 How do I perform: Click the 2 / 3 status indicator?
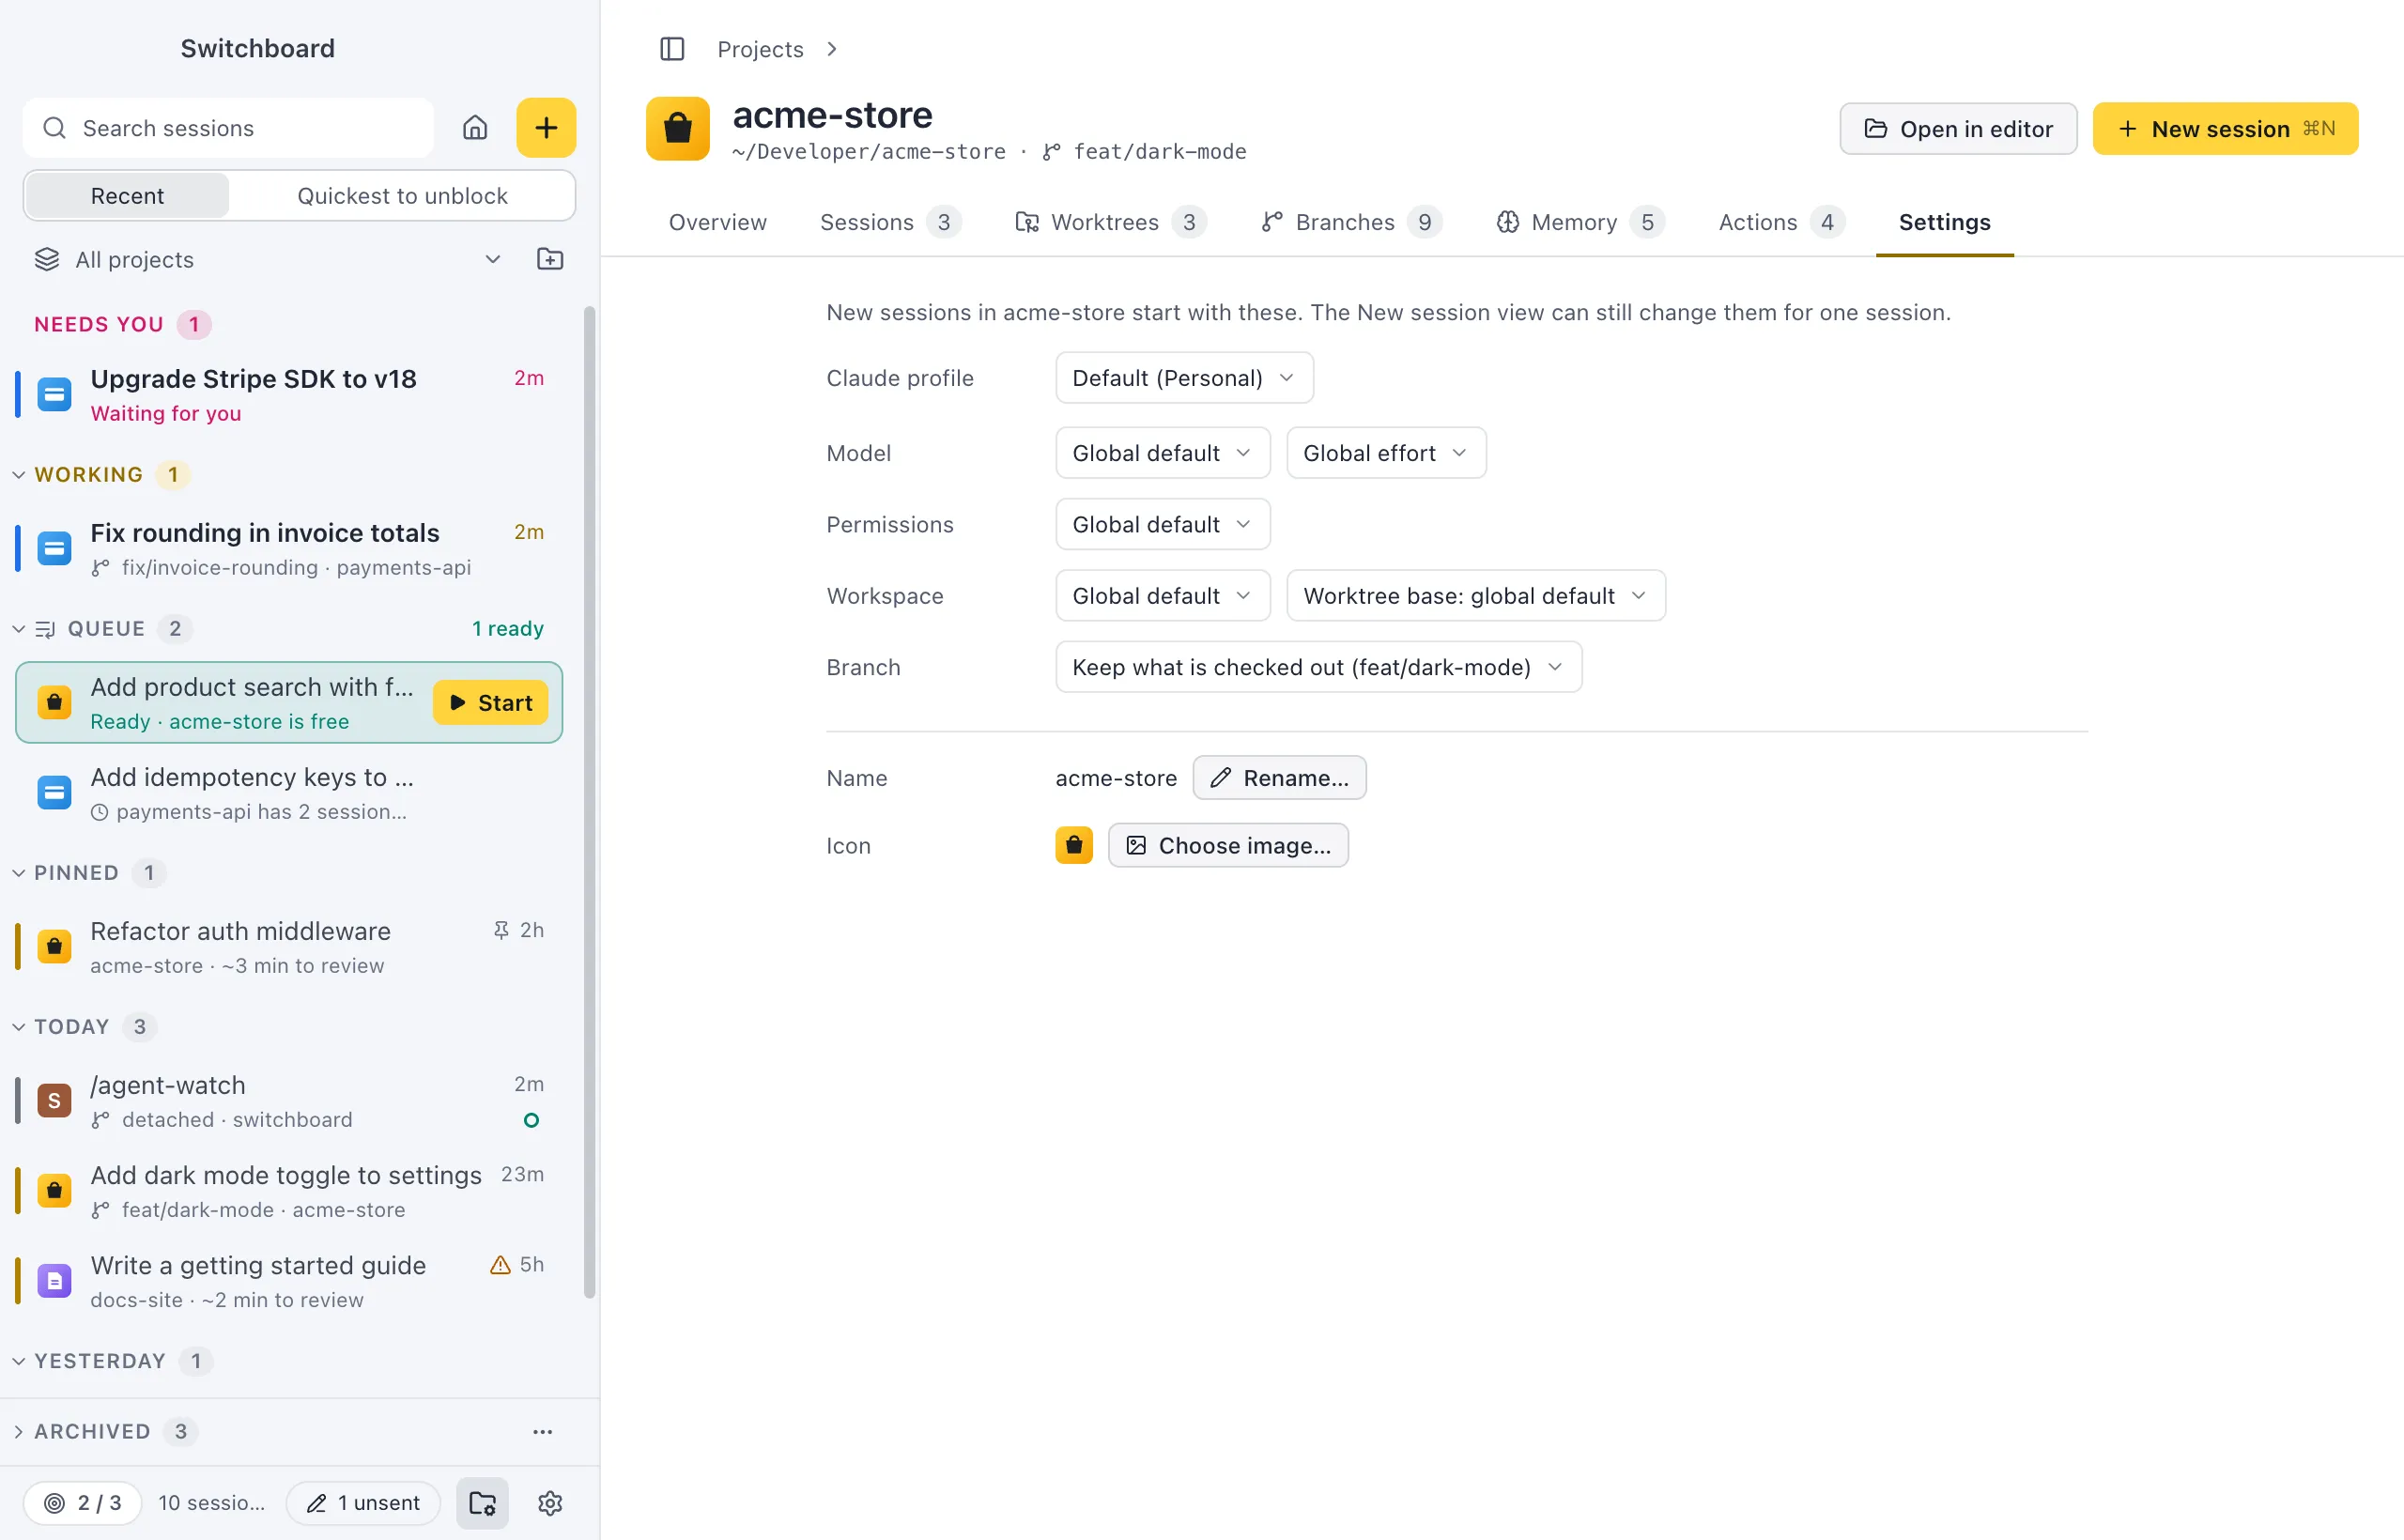(x=83, y=1503)
